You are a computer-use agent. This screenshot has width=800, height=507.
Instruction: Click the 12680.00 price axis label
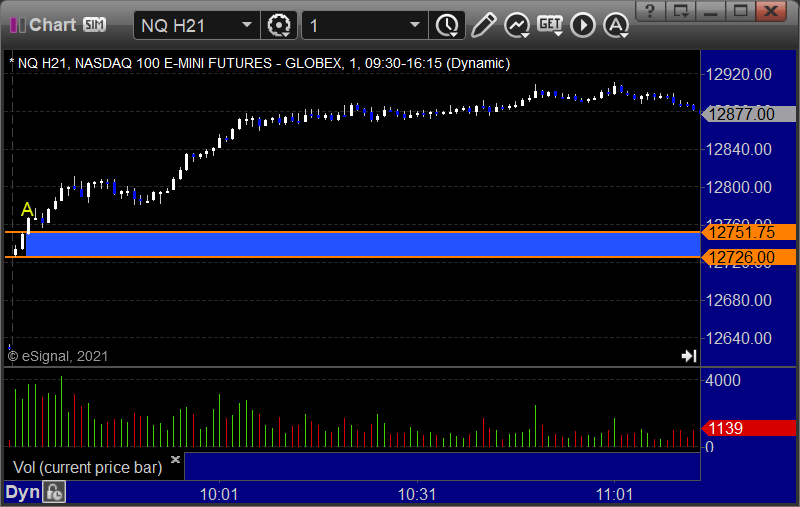tap(738, 300)
